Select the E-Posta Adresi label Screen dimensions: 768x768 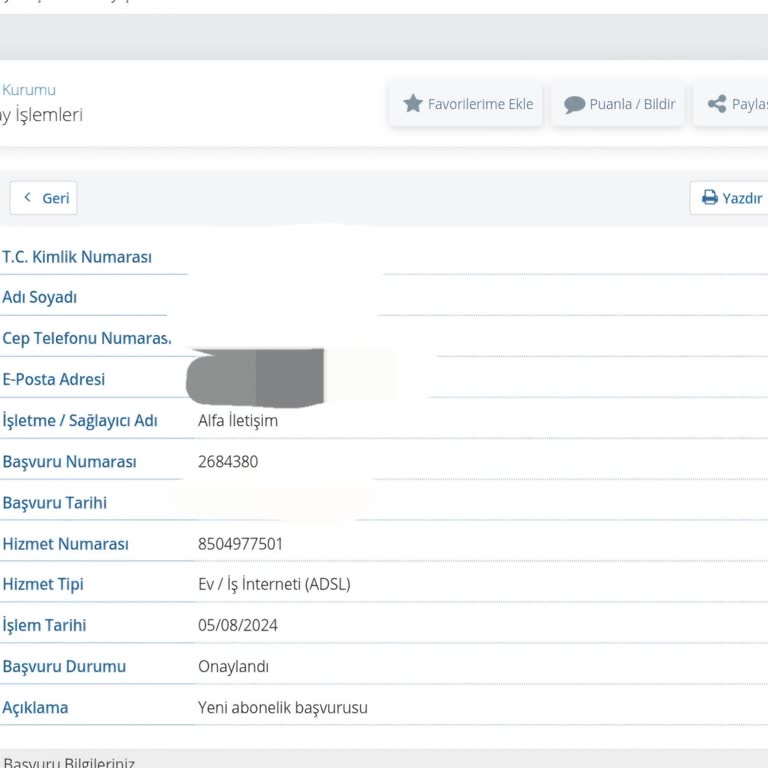[x=54, y=380]
